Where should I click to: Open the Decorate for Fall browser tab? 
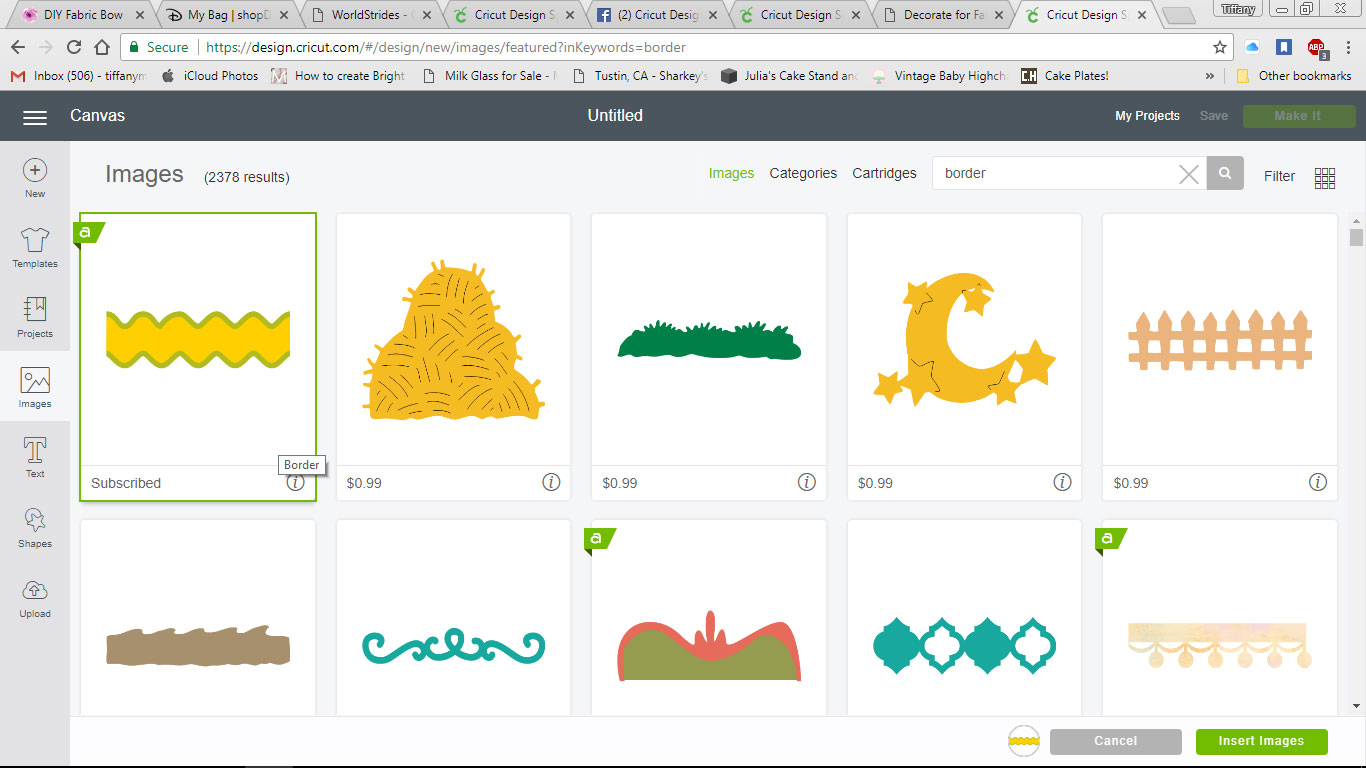pyautogui.click(x=942, y=15)
